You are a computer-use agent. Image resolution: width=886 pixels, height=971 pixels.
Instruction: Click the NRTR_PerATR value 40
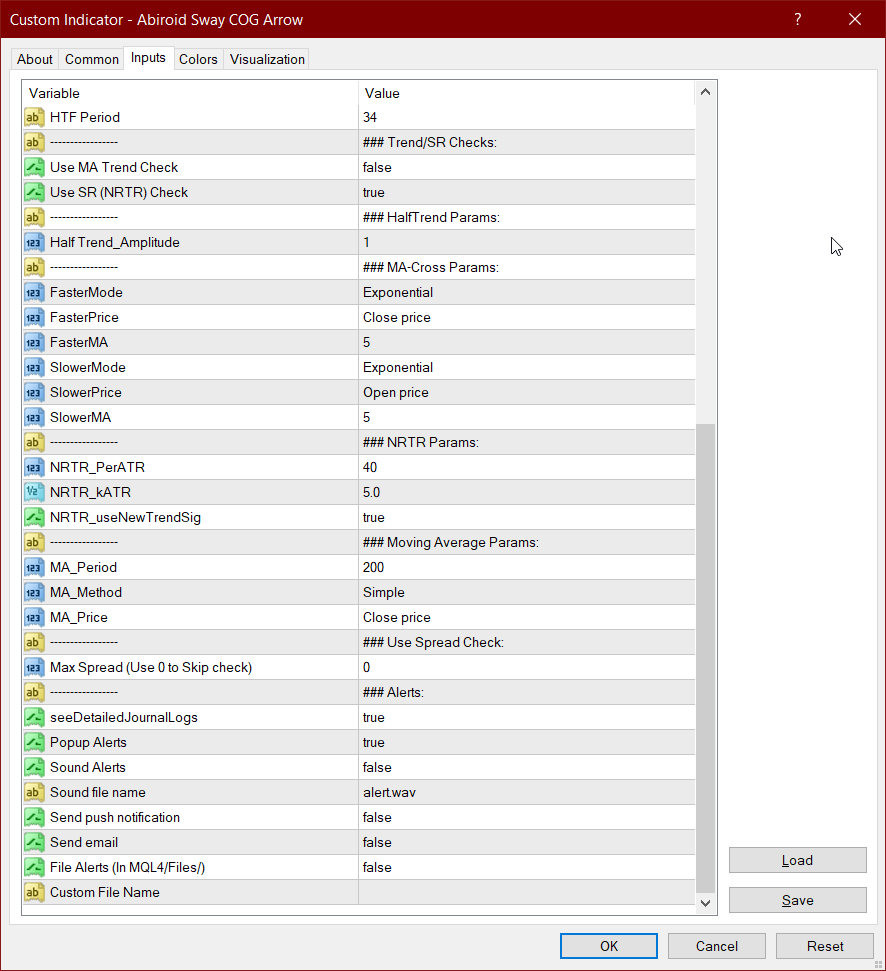pyautogui.click(x=526, y=467)
